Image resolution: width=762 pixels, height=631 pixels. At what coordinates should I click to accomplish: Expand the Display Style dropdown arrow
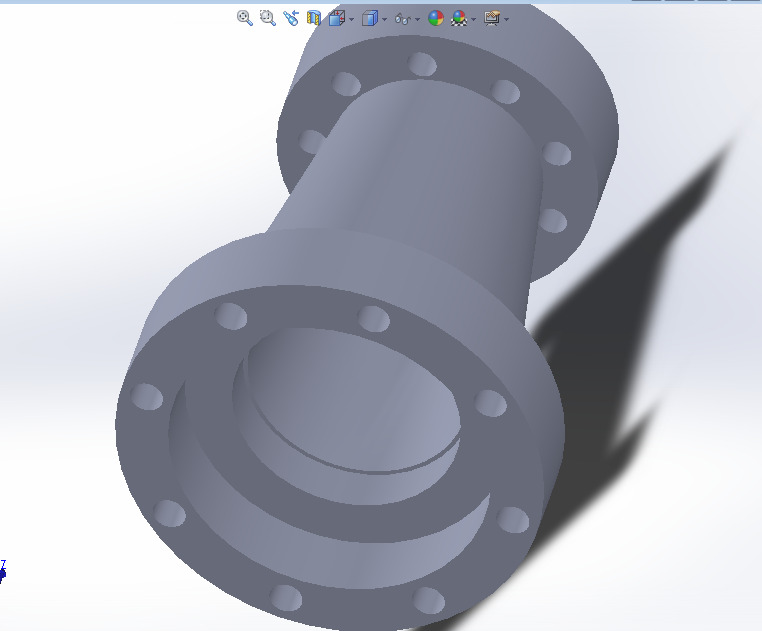[384, 19]
